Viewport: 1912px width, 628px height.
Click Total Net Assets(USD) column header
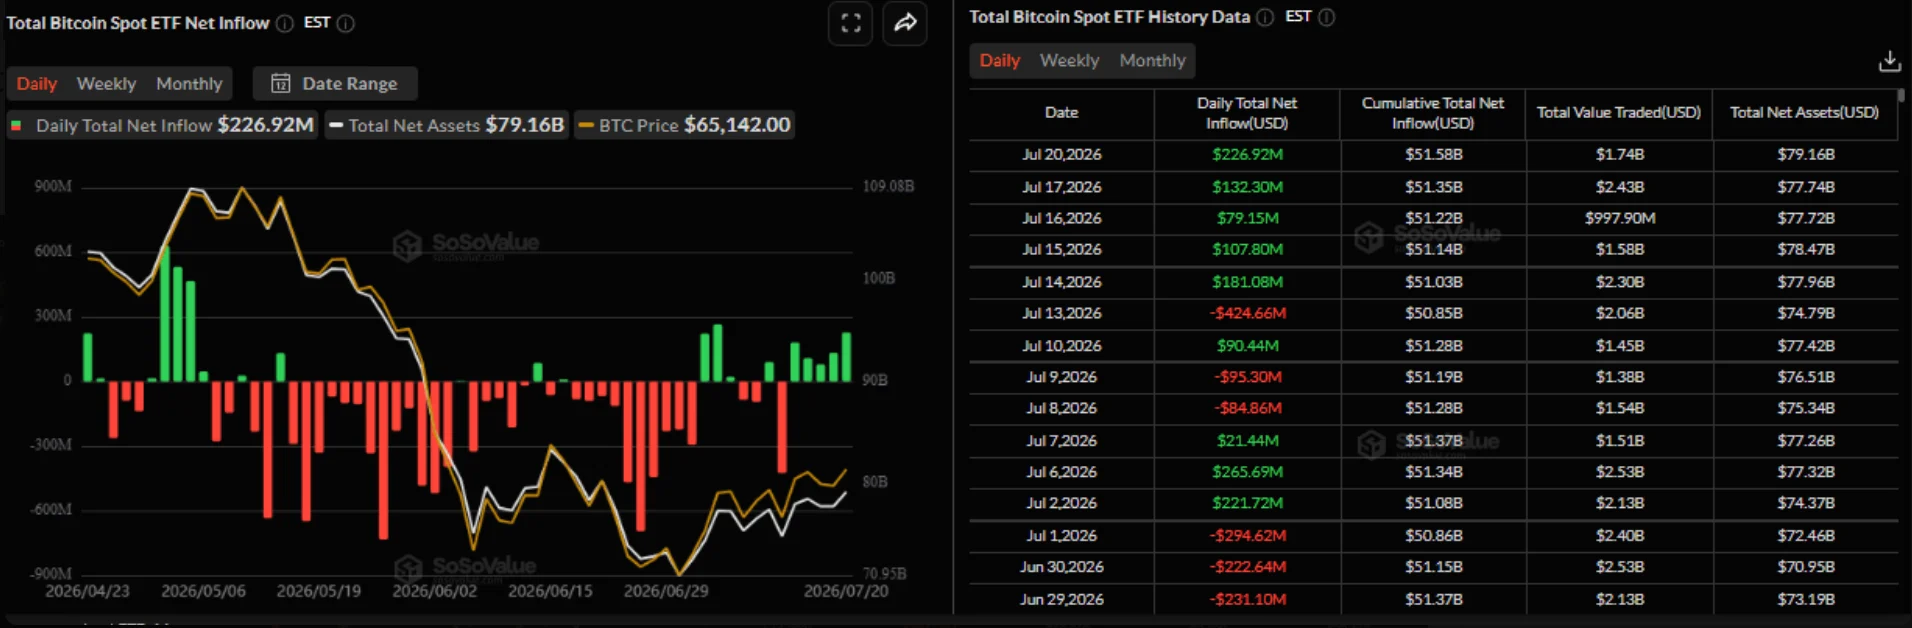[1805, 112]
